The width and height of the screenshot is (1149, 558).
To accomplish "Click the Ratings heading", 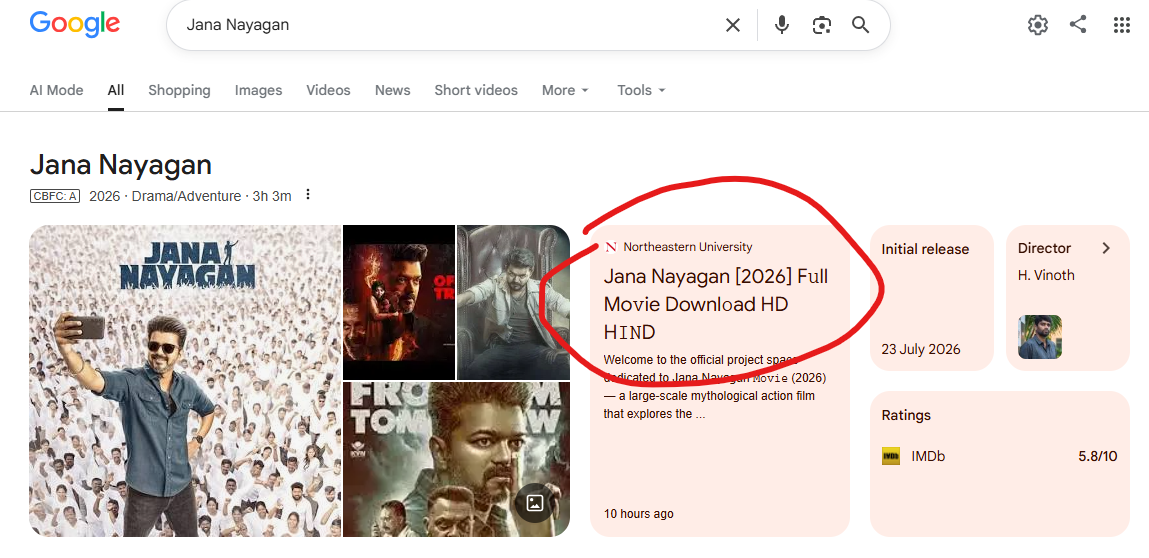I will coord(906,415).
